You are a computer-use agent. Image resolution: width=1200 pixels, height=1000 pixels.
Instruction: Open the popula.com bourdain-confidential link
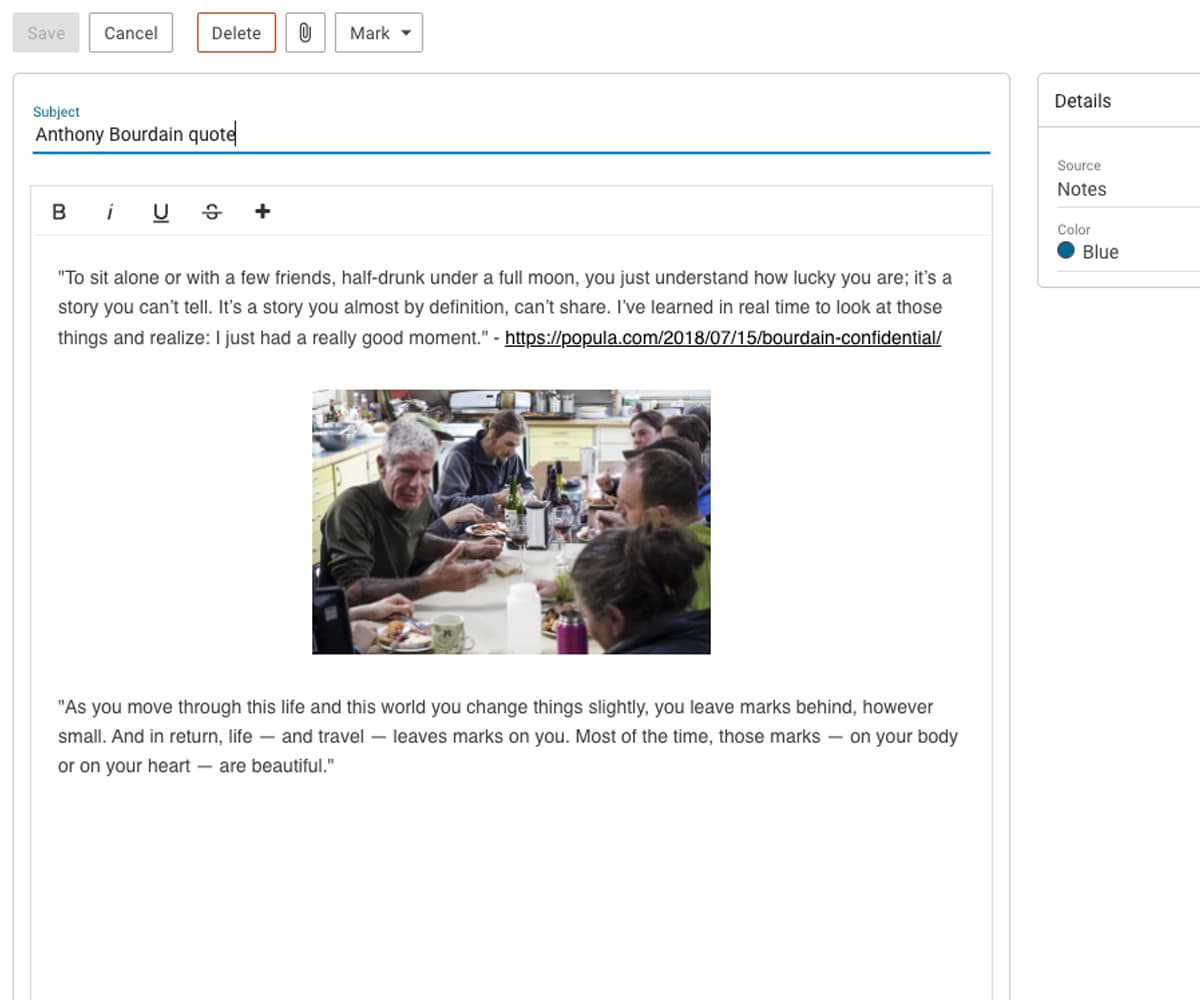[722, 338]
